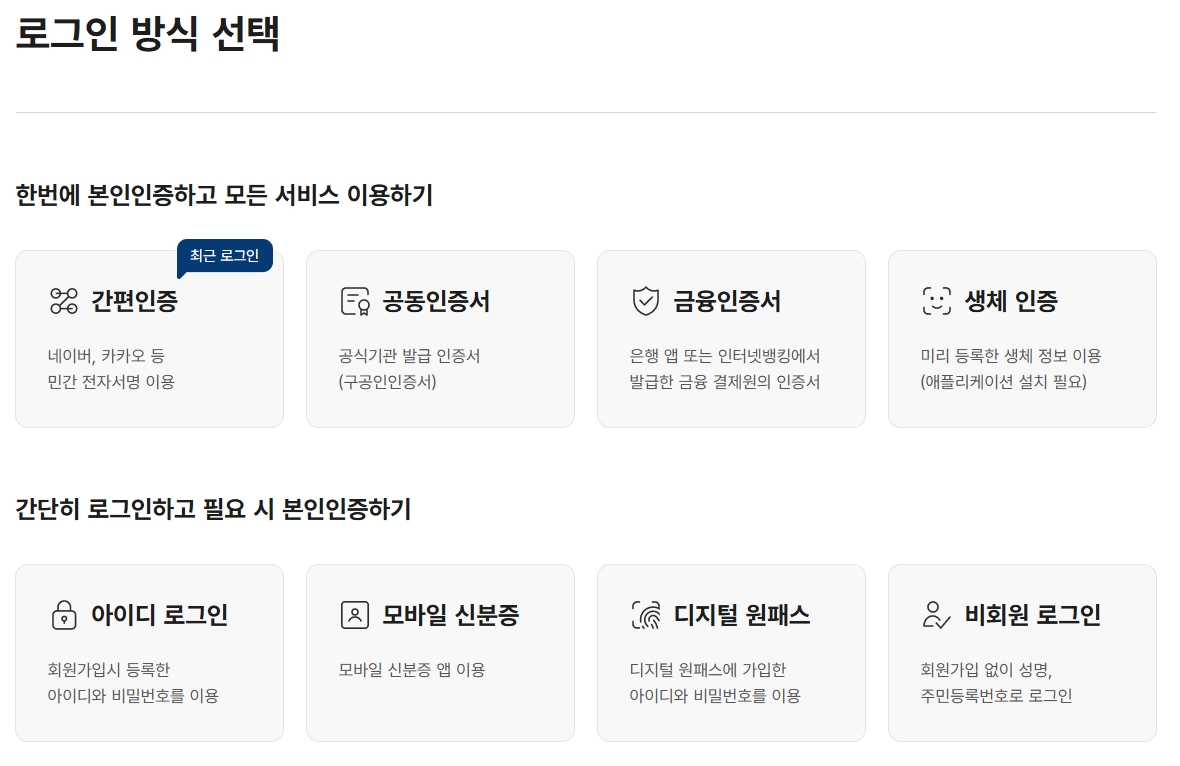Click the 최근 로그인 badge
The width and height of the screenshot is (1180, 766).
click(x=227, y=255)
